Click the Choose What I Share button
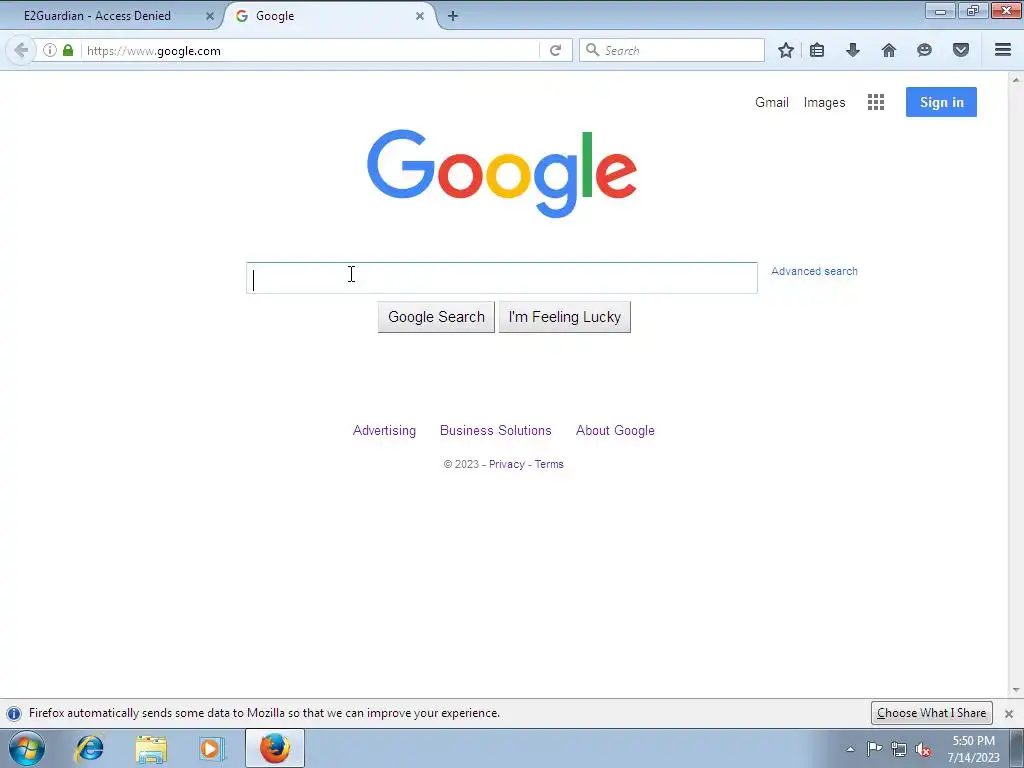1024x768 pixels. [x=931, y=713]
